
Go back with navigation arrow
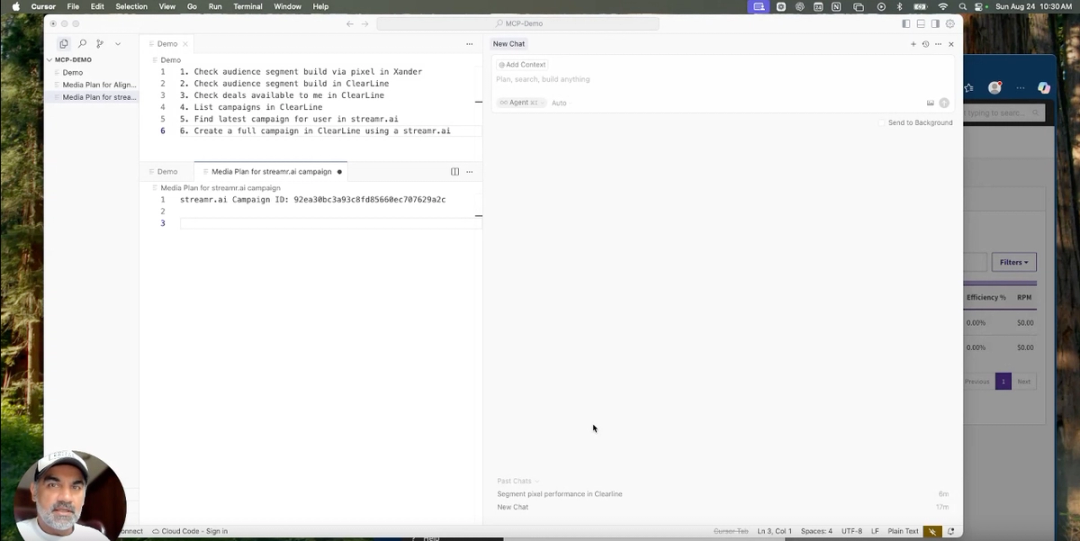350,23
